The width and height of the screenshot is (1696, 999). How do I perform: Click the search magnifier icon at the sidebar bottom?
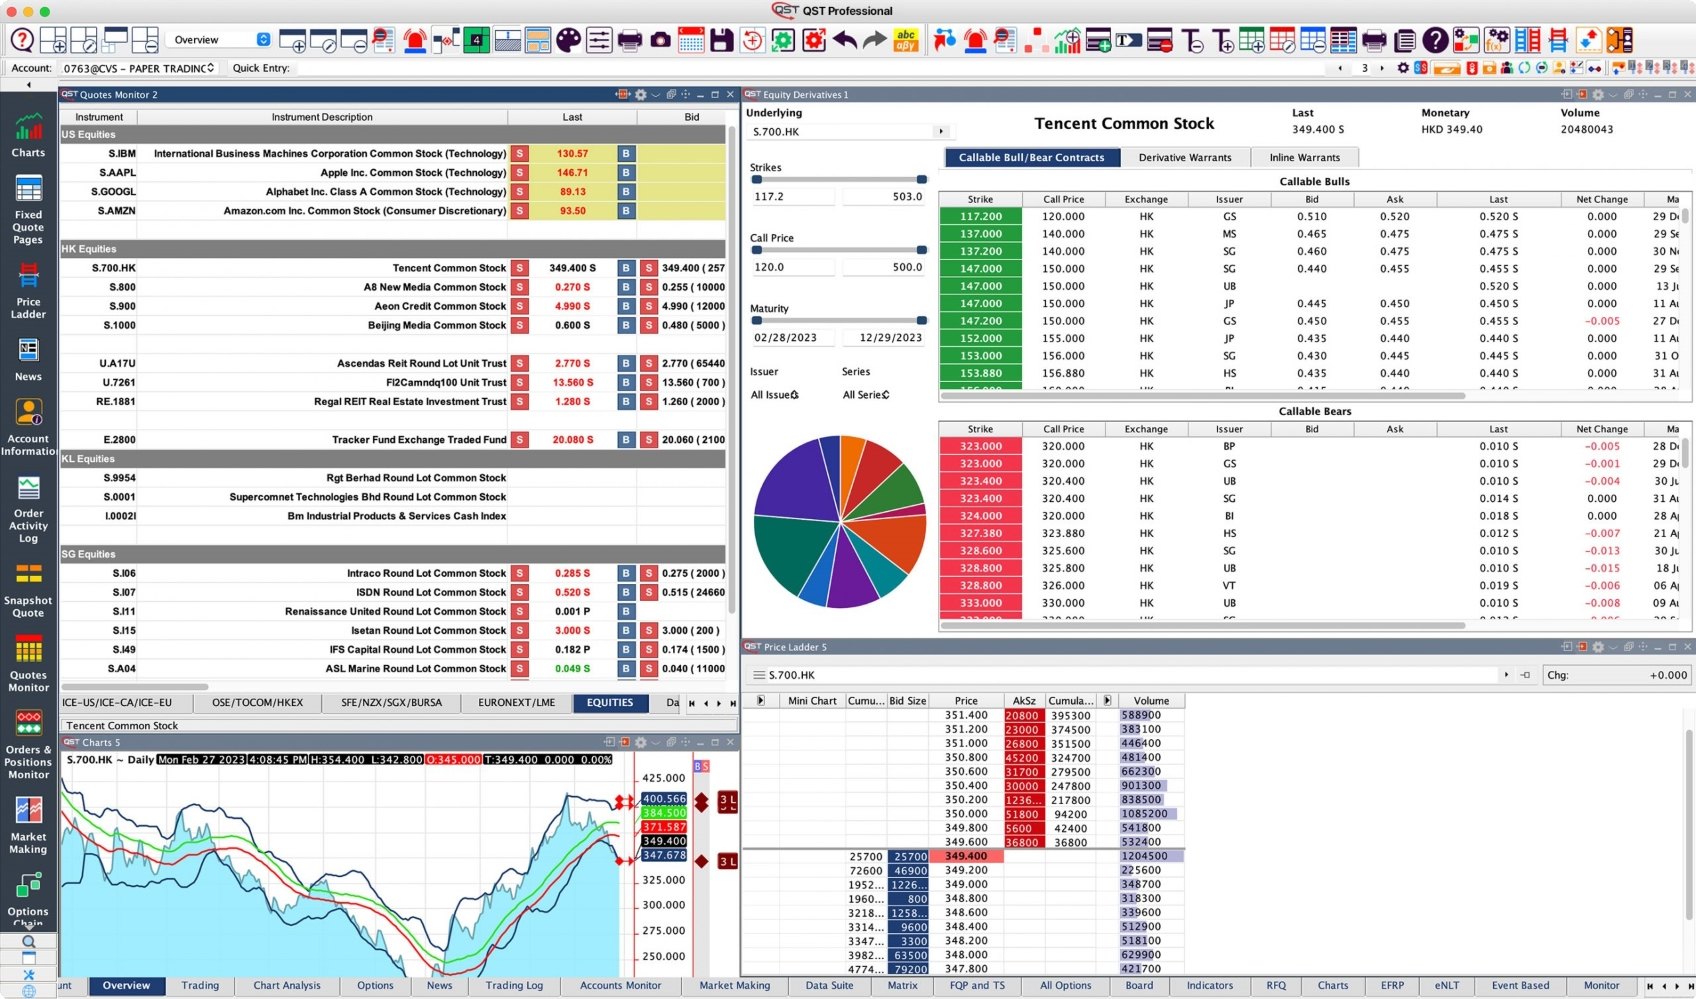pos(28,941)
